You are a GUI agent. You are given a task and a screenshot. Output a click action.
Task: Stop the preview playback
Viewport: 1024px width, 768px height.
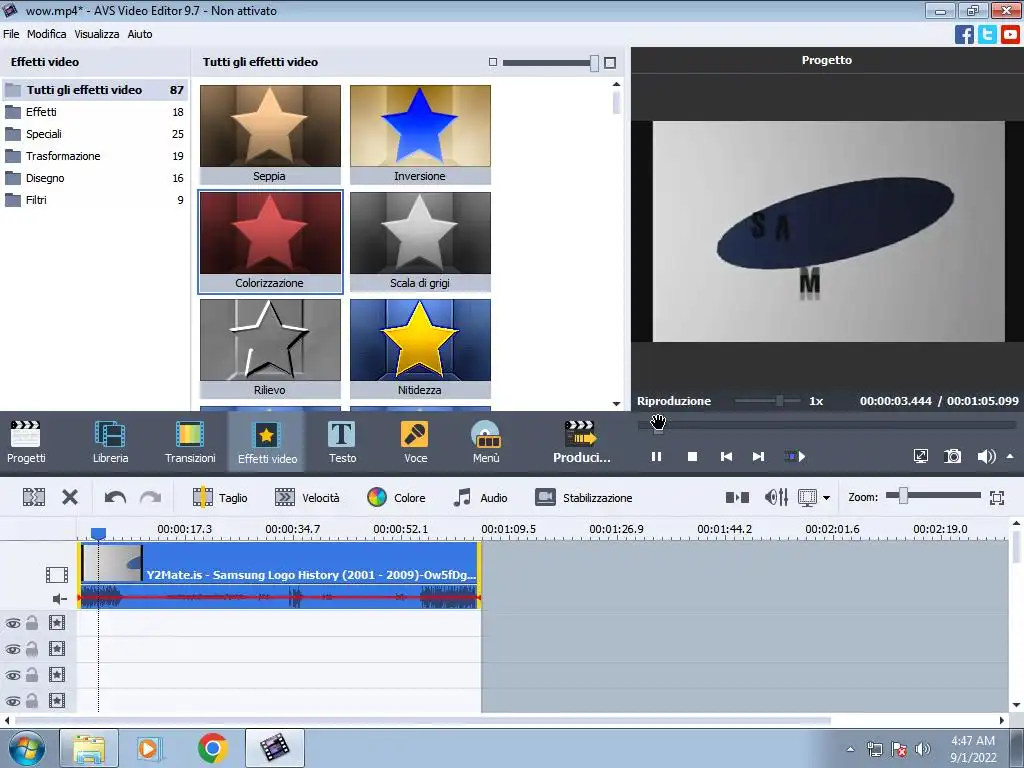(x=692, y=456)
